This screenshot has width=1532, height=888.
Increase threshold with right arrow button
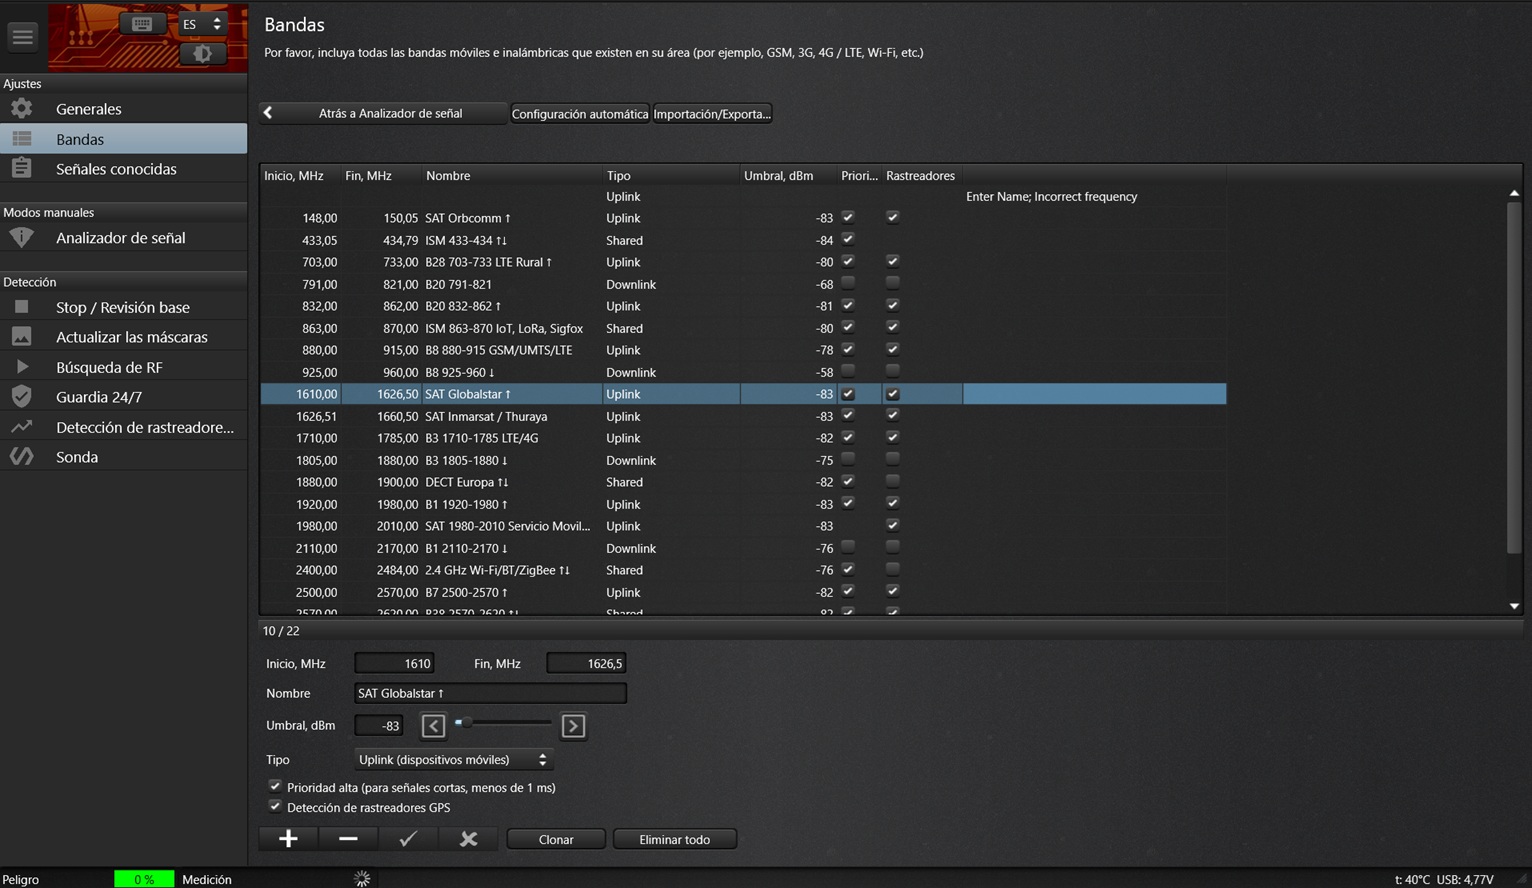[573, 725]
